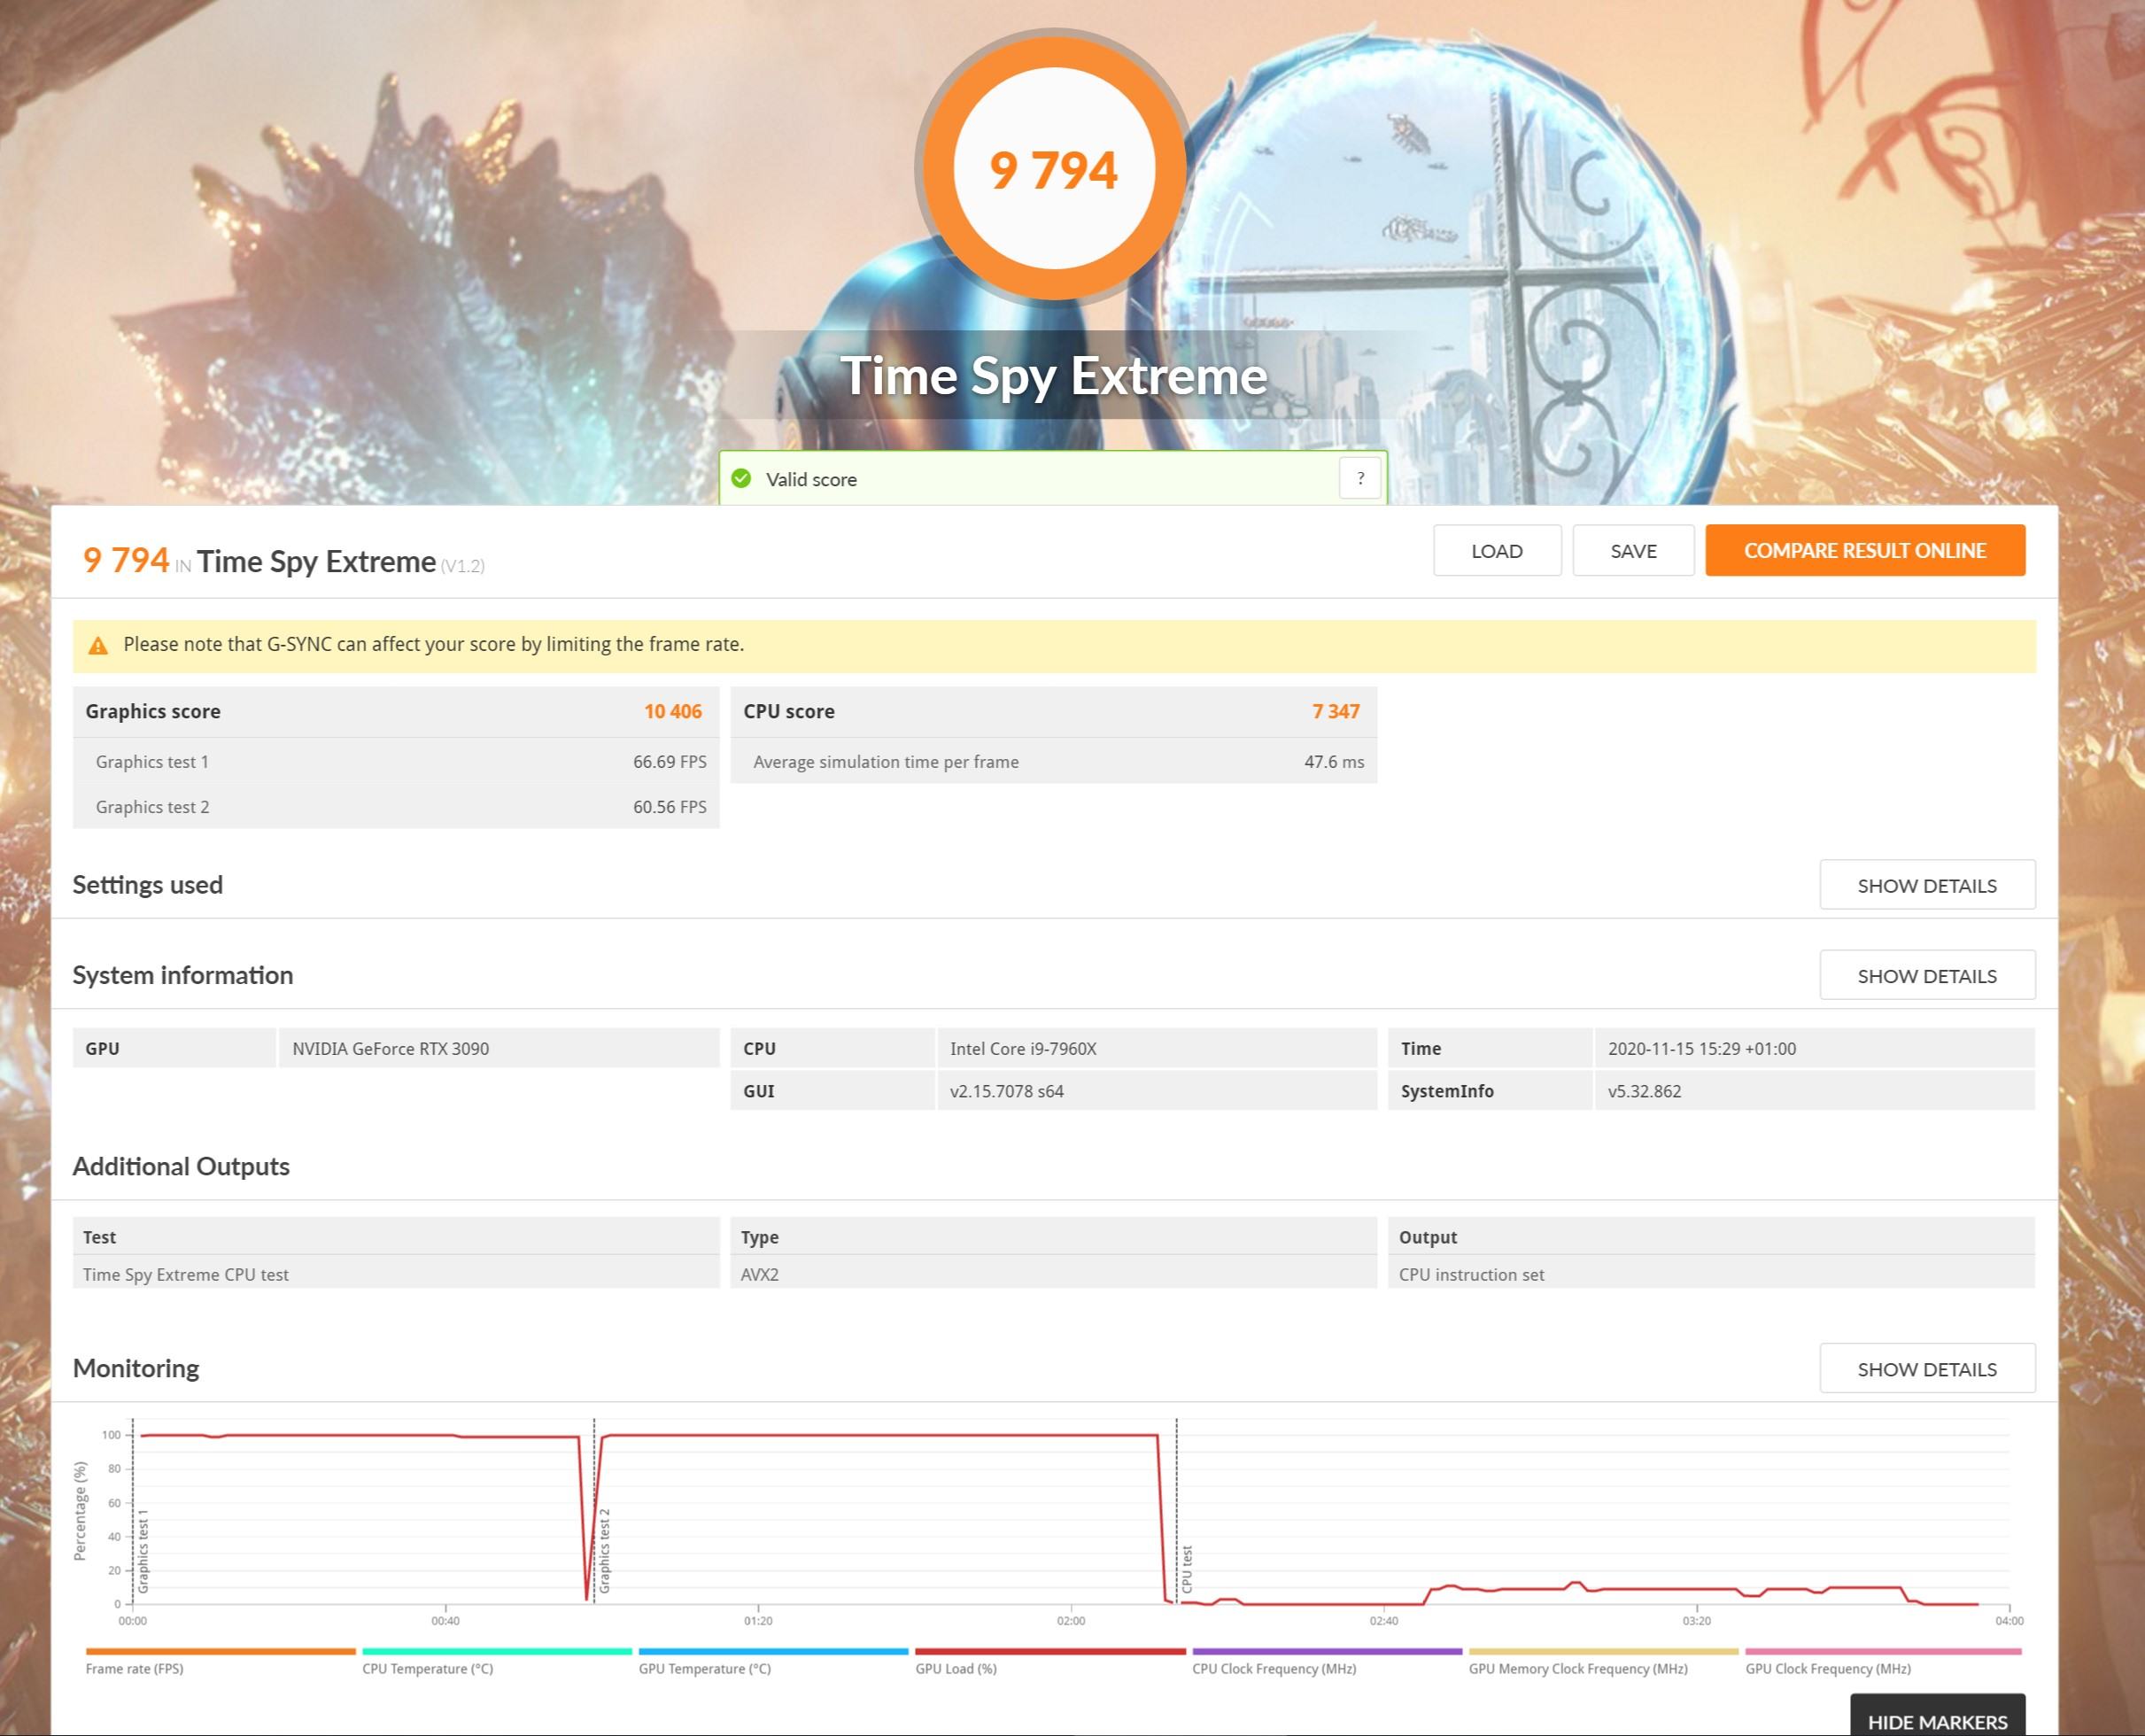The height and width of the screenshot is (1736, 2145).
Task: Click the 9 794 score circle
Action: [x=1053, y=169]
